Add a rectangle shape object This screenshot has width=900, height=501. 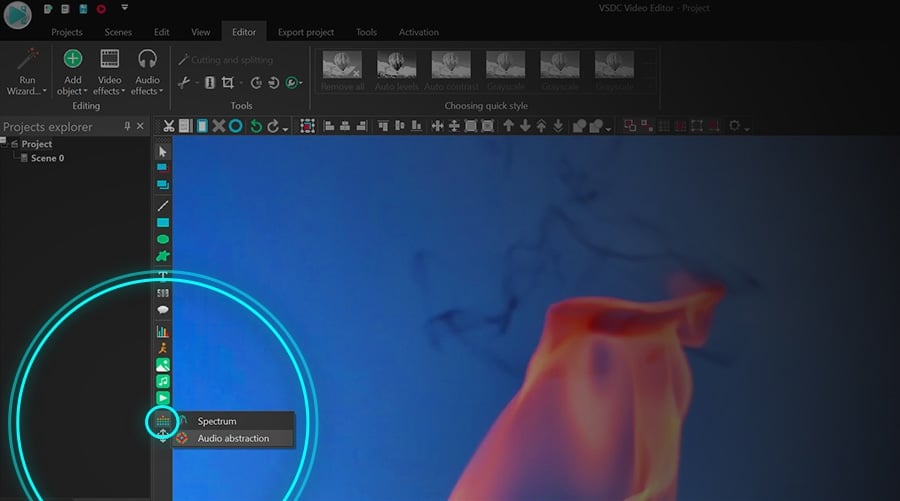click(162, 223)
